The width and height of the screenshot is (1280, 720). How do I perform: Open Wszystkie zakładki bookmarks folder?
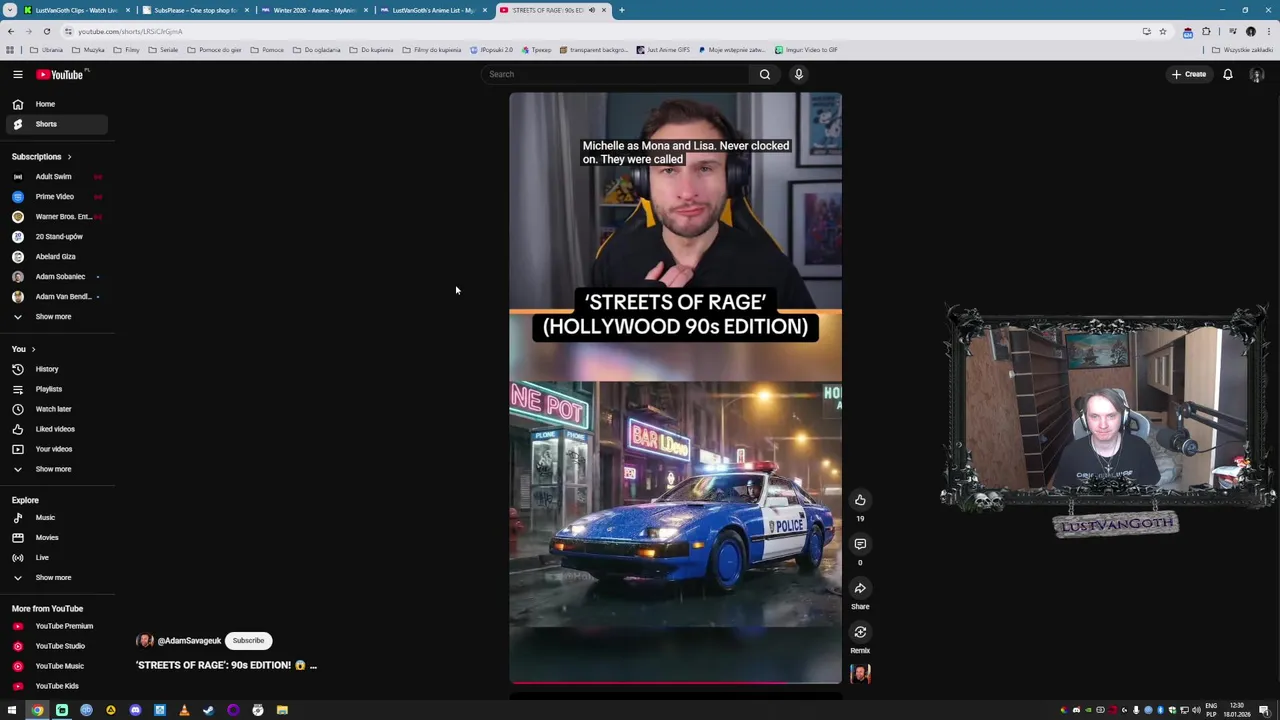[1244, 50]
